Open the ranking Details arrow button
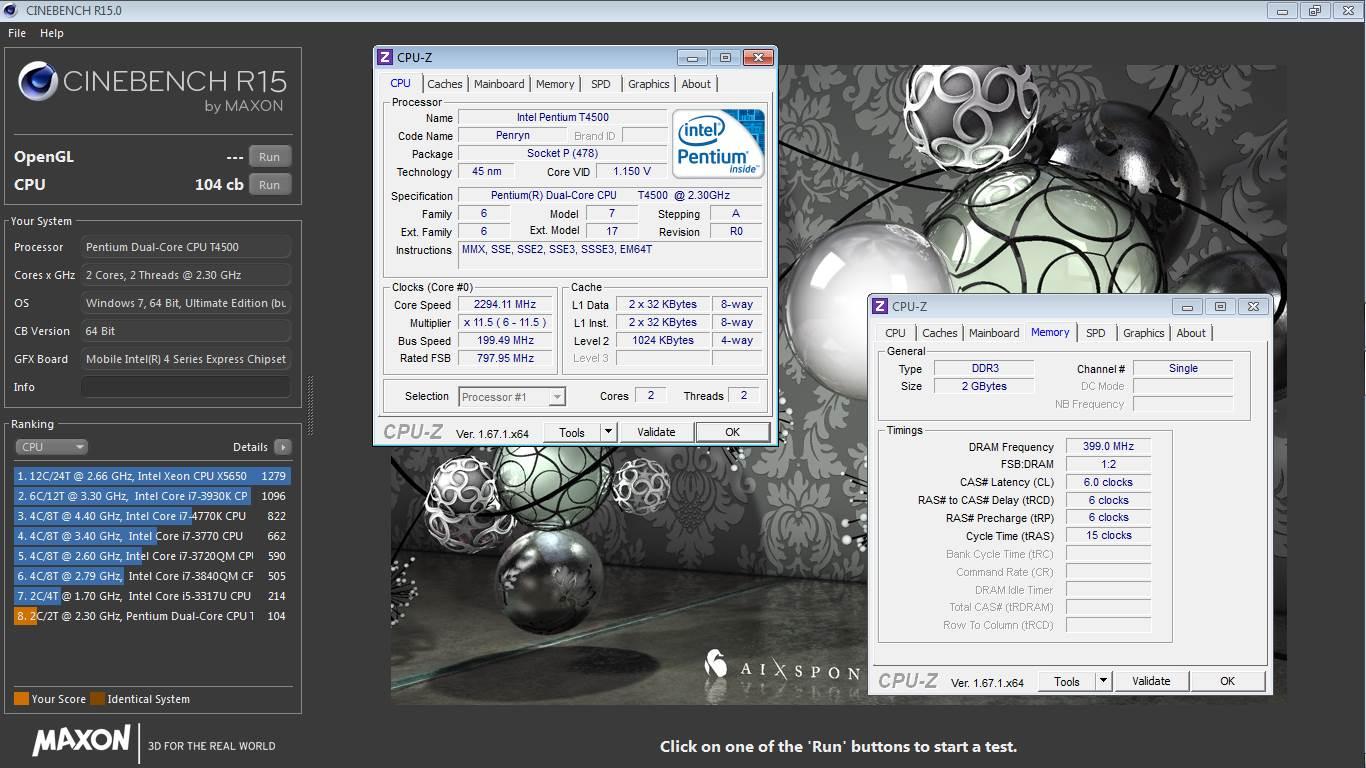Image resolution: width=1366 pixels, height=768 pixels. (283, 447)
